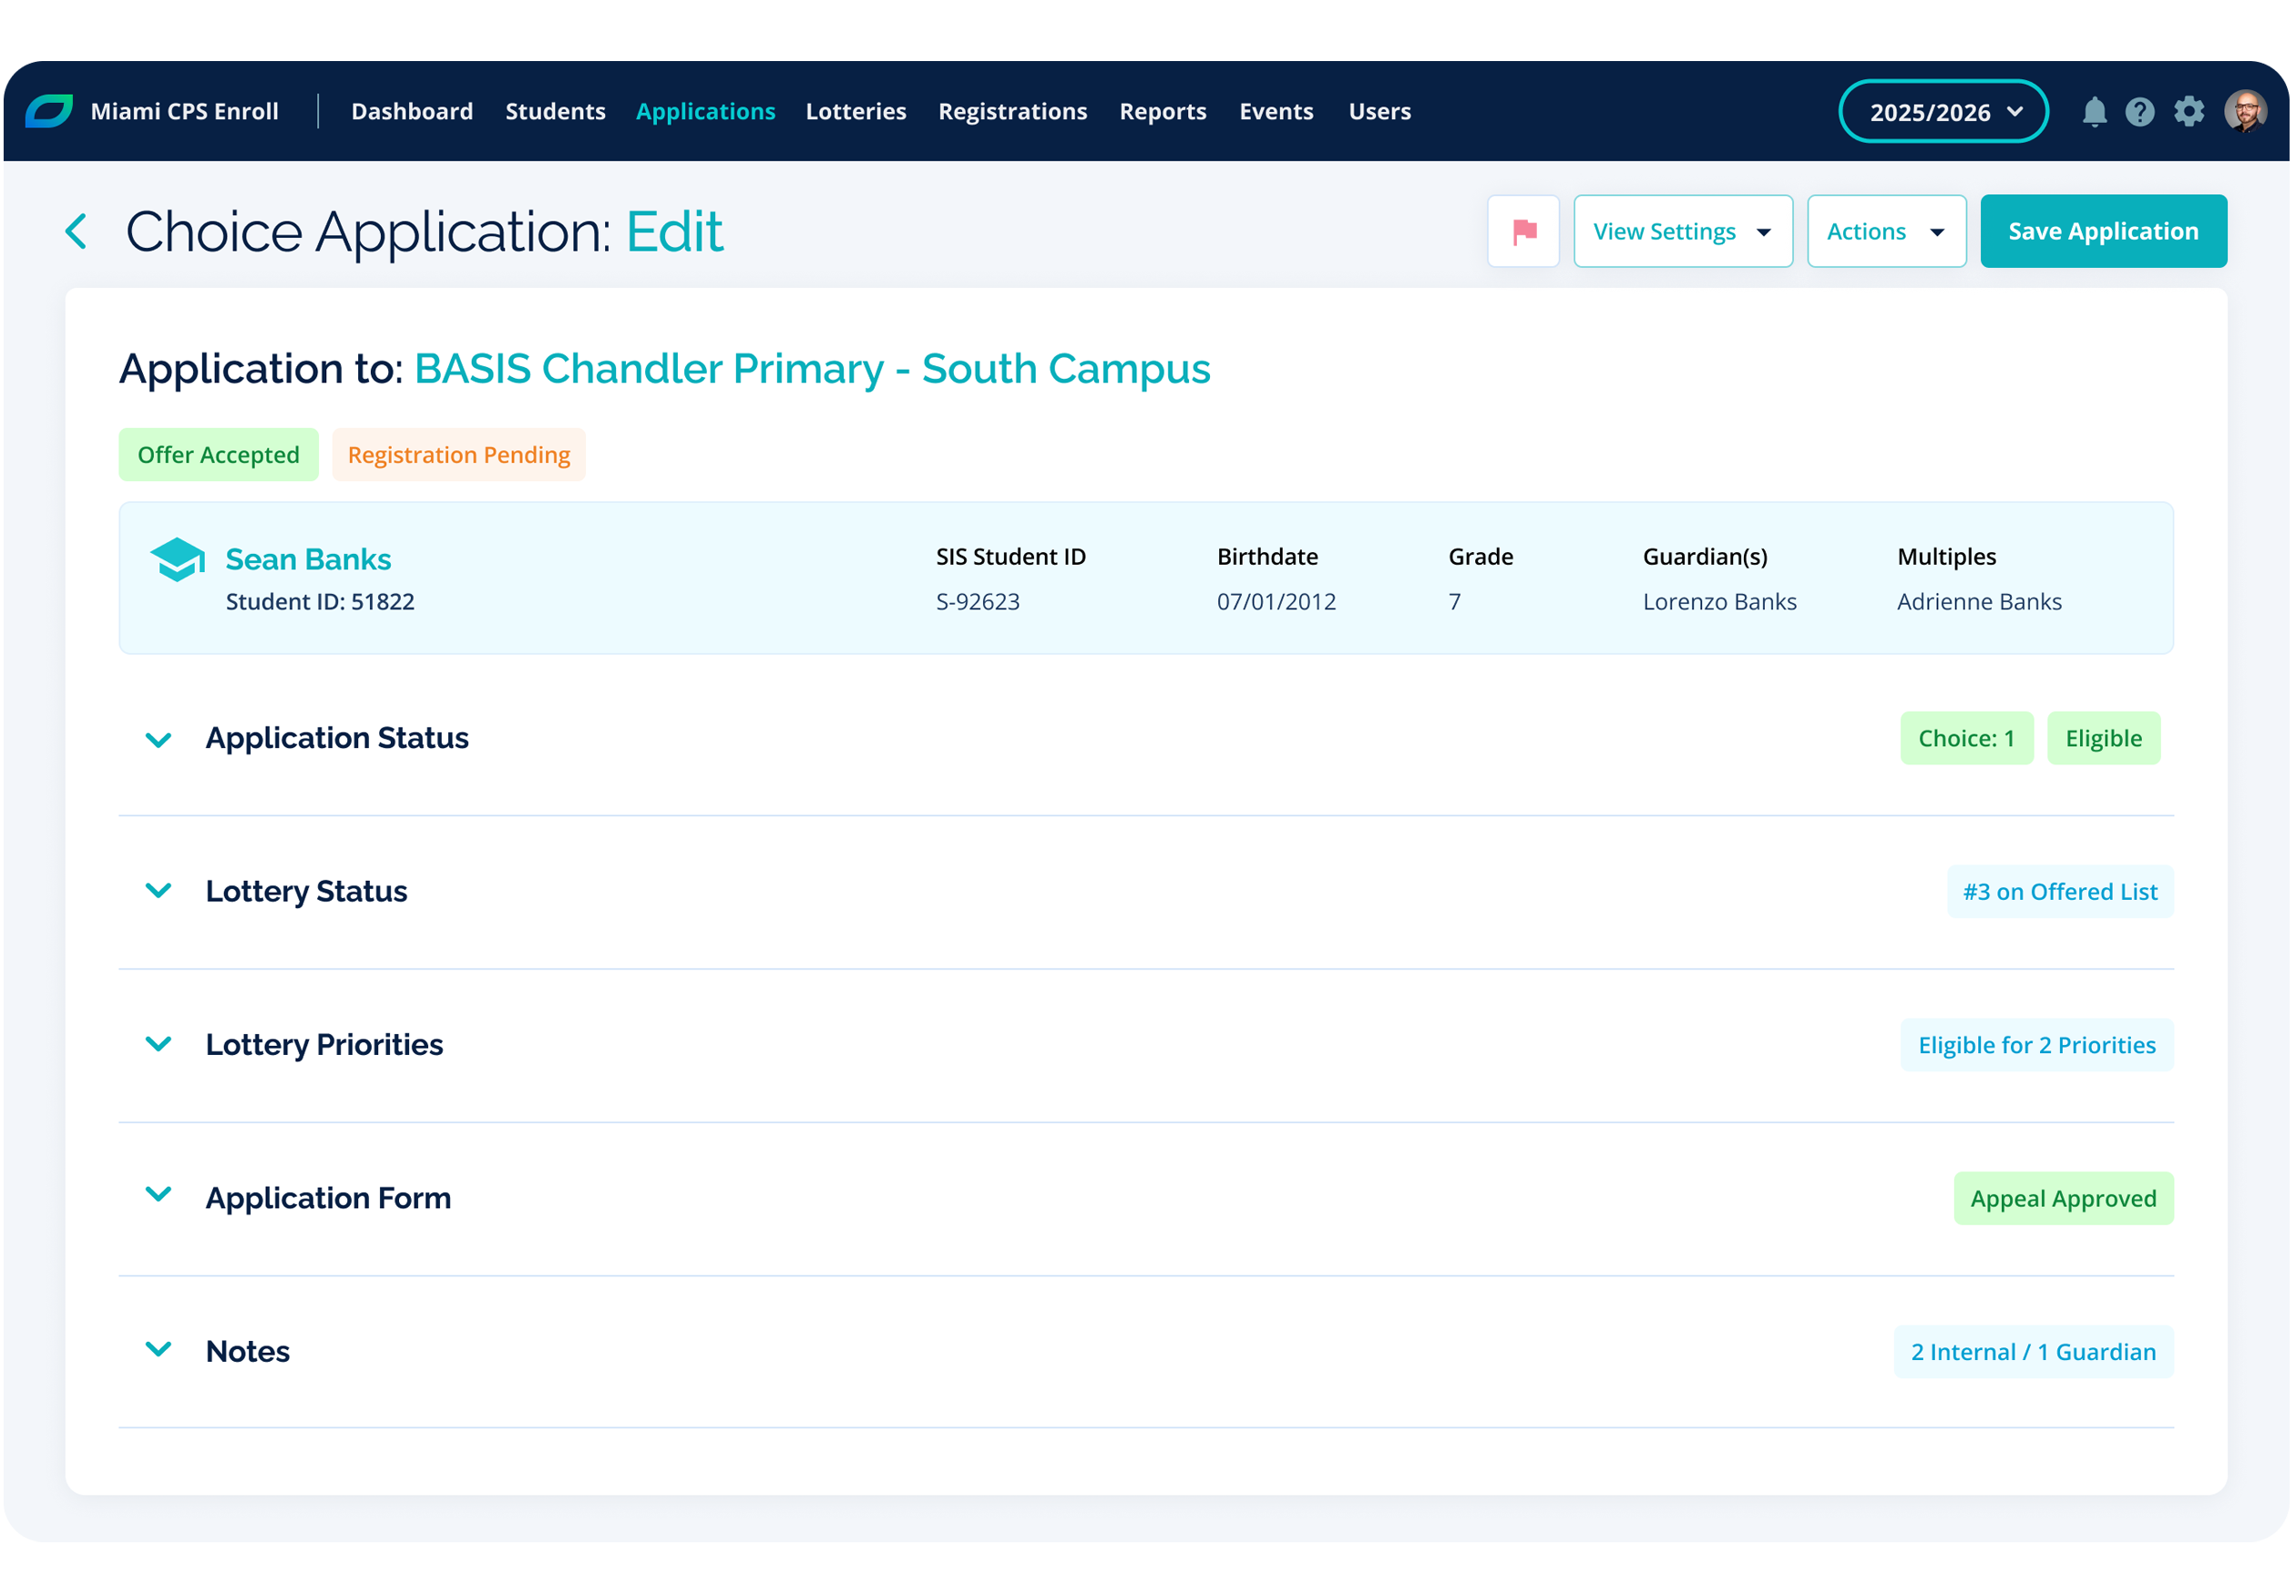Viewport: 2296px width, 1596px height.
Task: Open the Actions dropdown menu
Action: coord(1885,231)
